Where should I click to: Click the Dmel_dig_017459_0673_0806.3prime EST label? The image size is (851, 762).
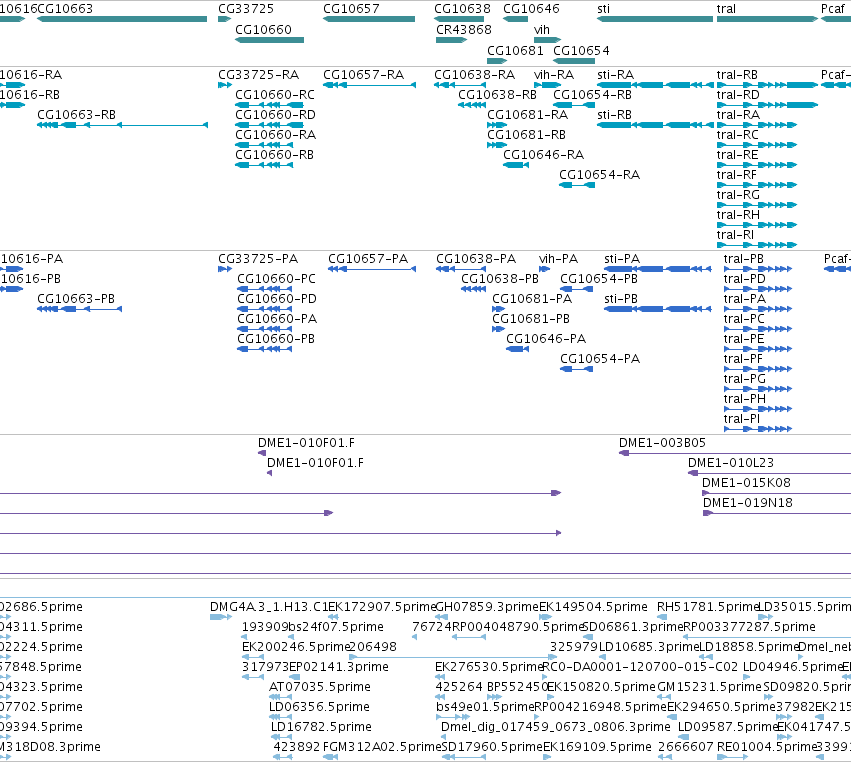coord(556,727)
